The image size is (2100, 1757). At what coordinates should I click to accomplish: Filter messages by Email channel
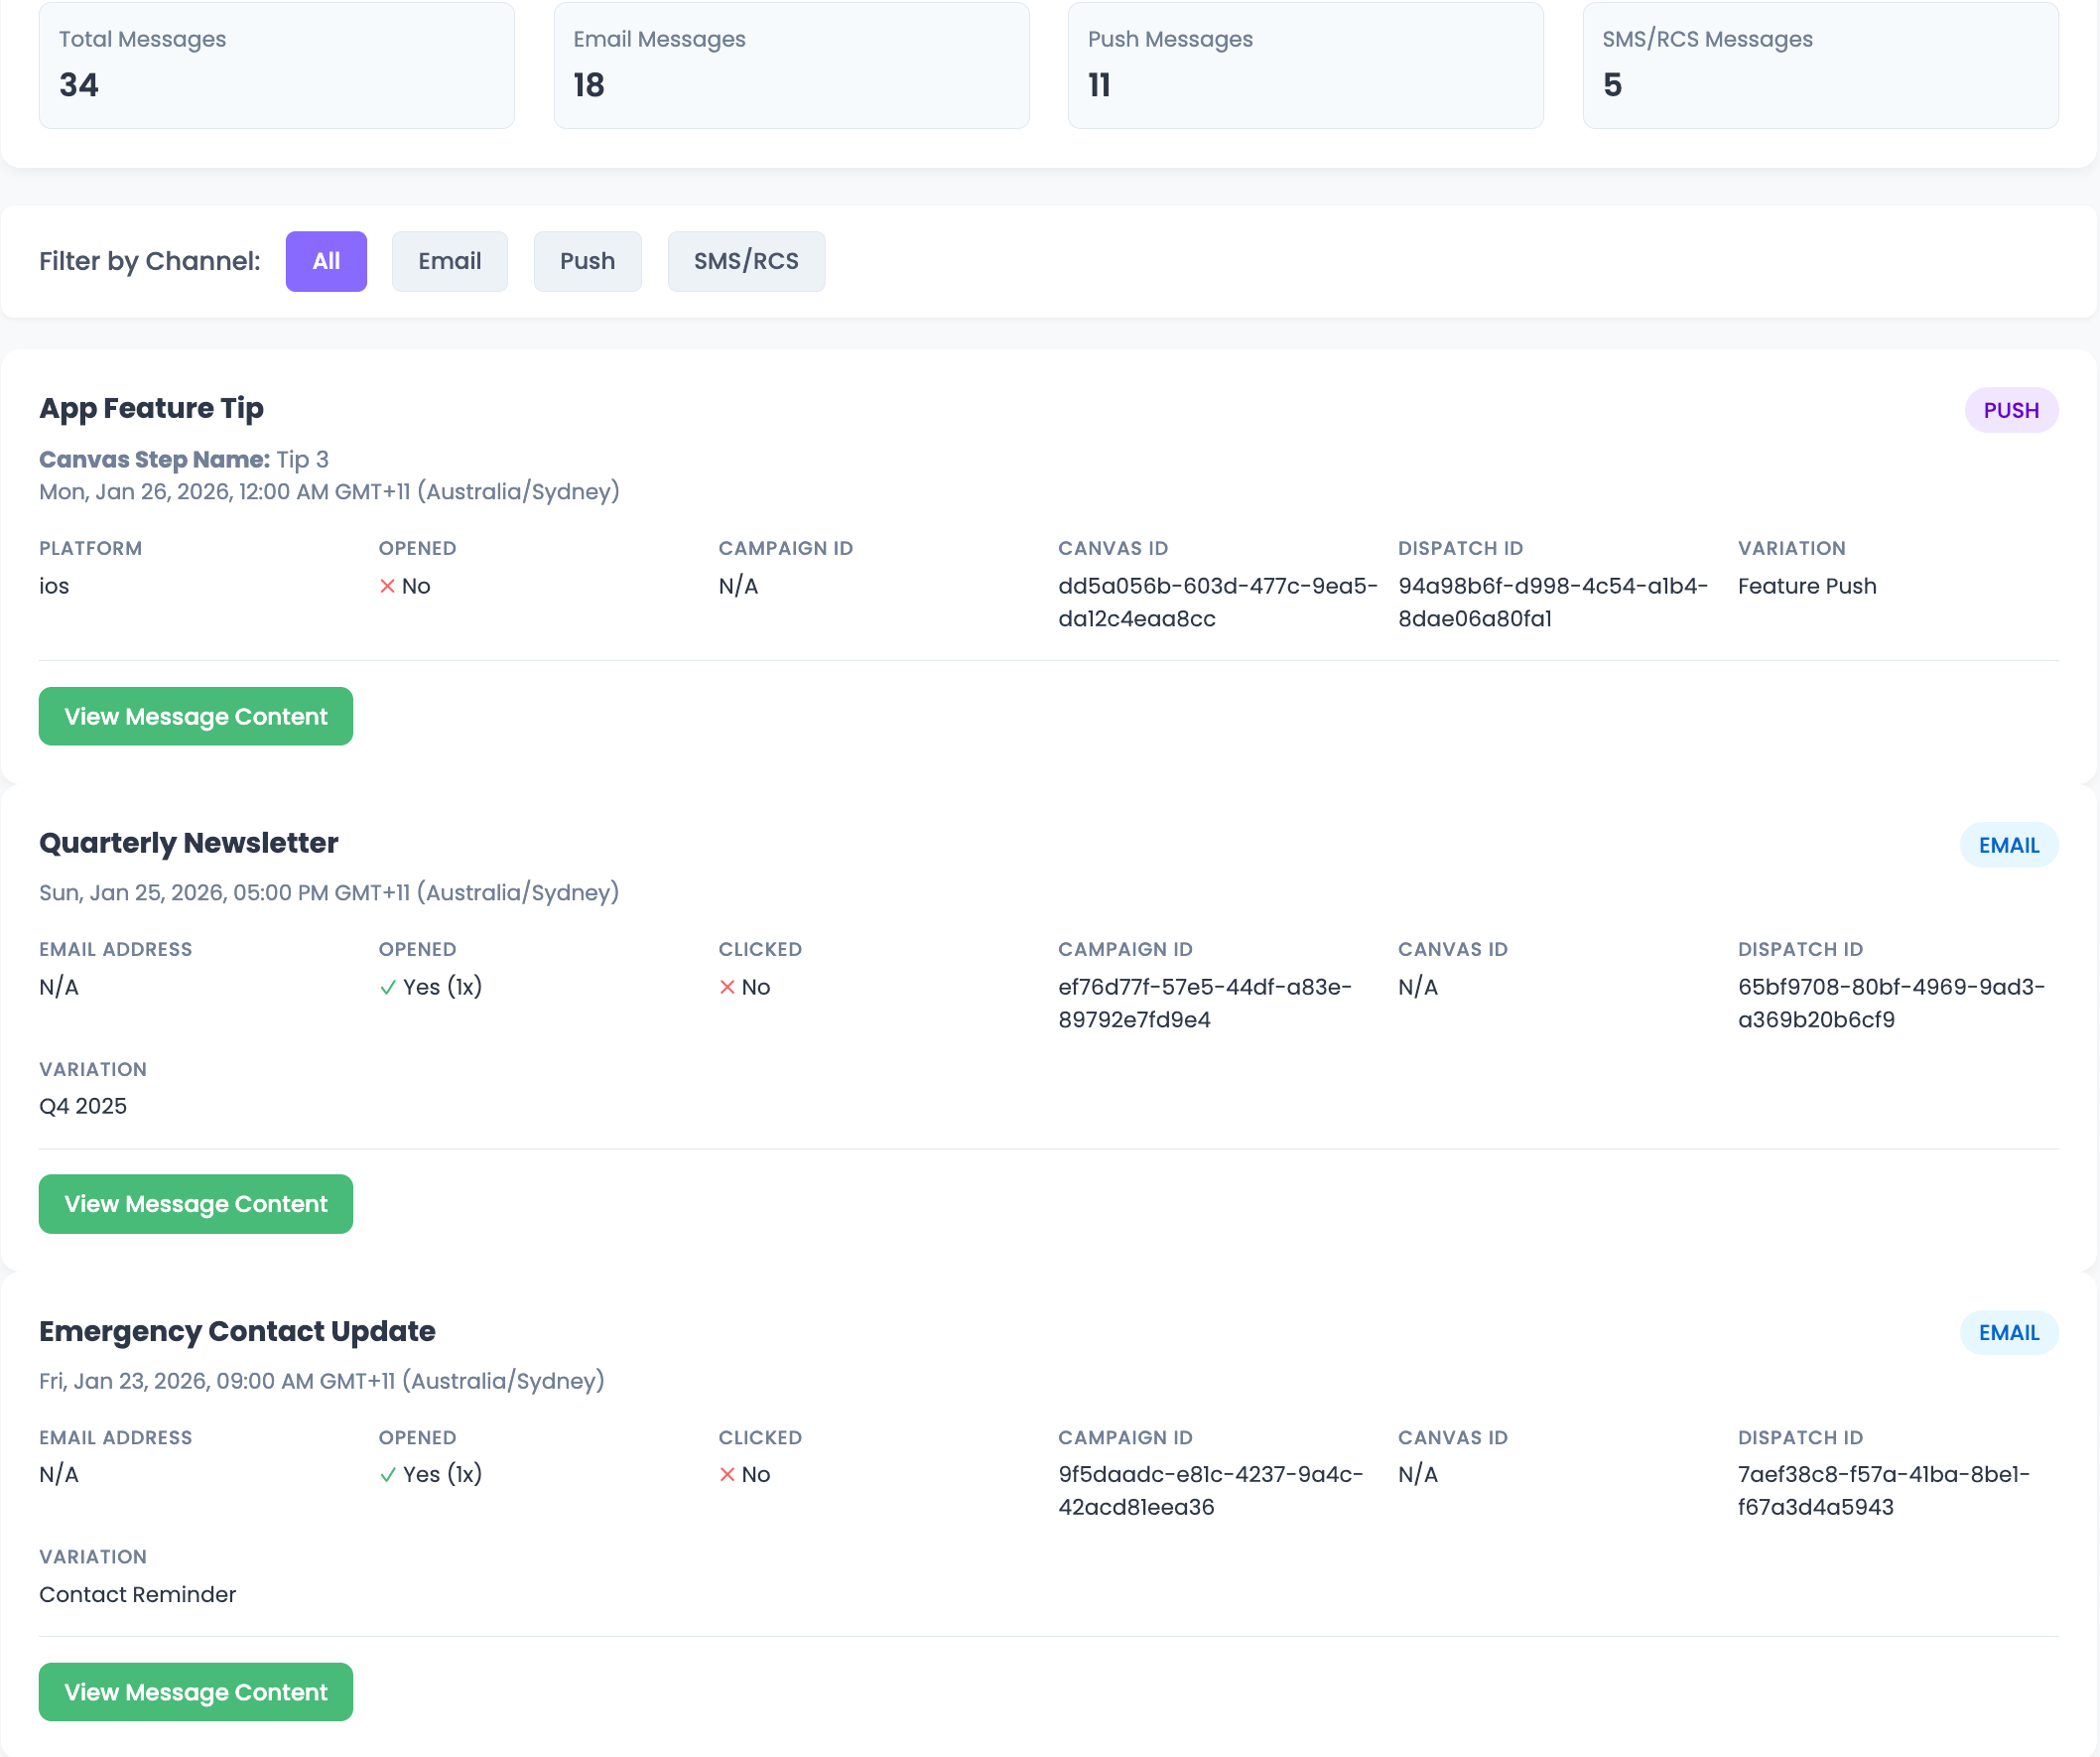[449, 261]
